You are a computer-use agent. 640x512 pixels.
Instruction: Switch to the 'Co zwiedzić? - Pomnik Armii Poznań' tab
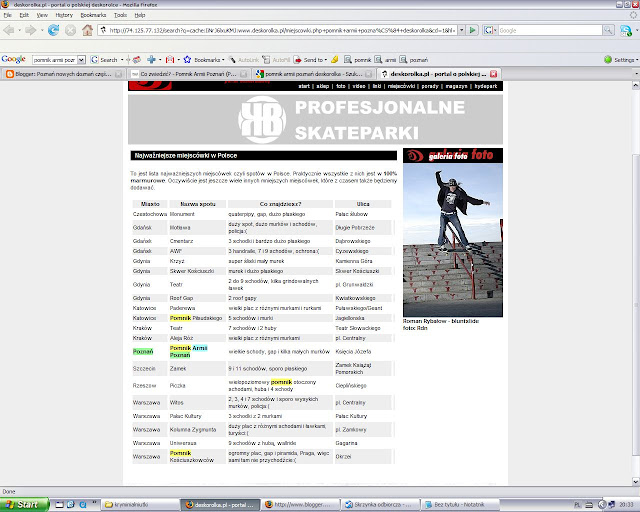tap(188, 74)
